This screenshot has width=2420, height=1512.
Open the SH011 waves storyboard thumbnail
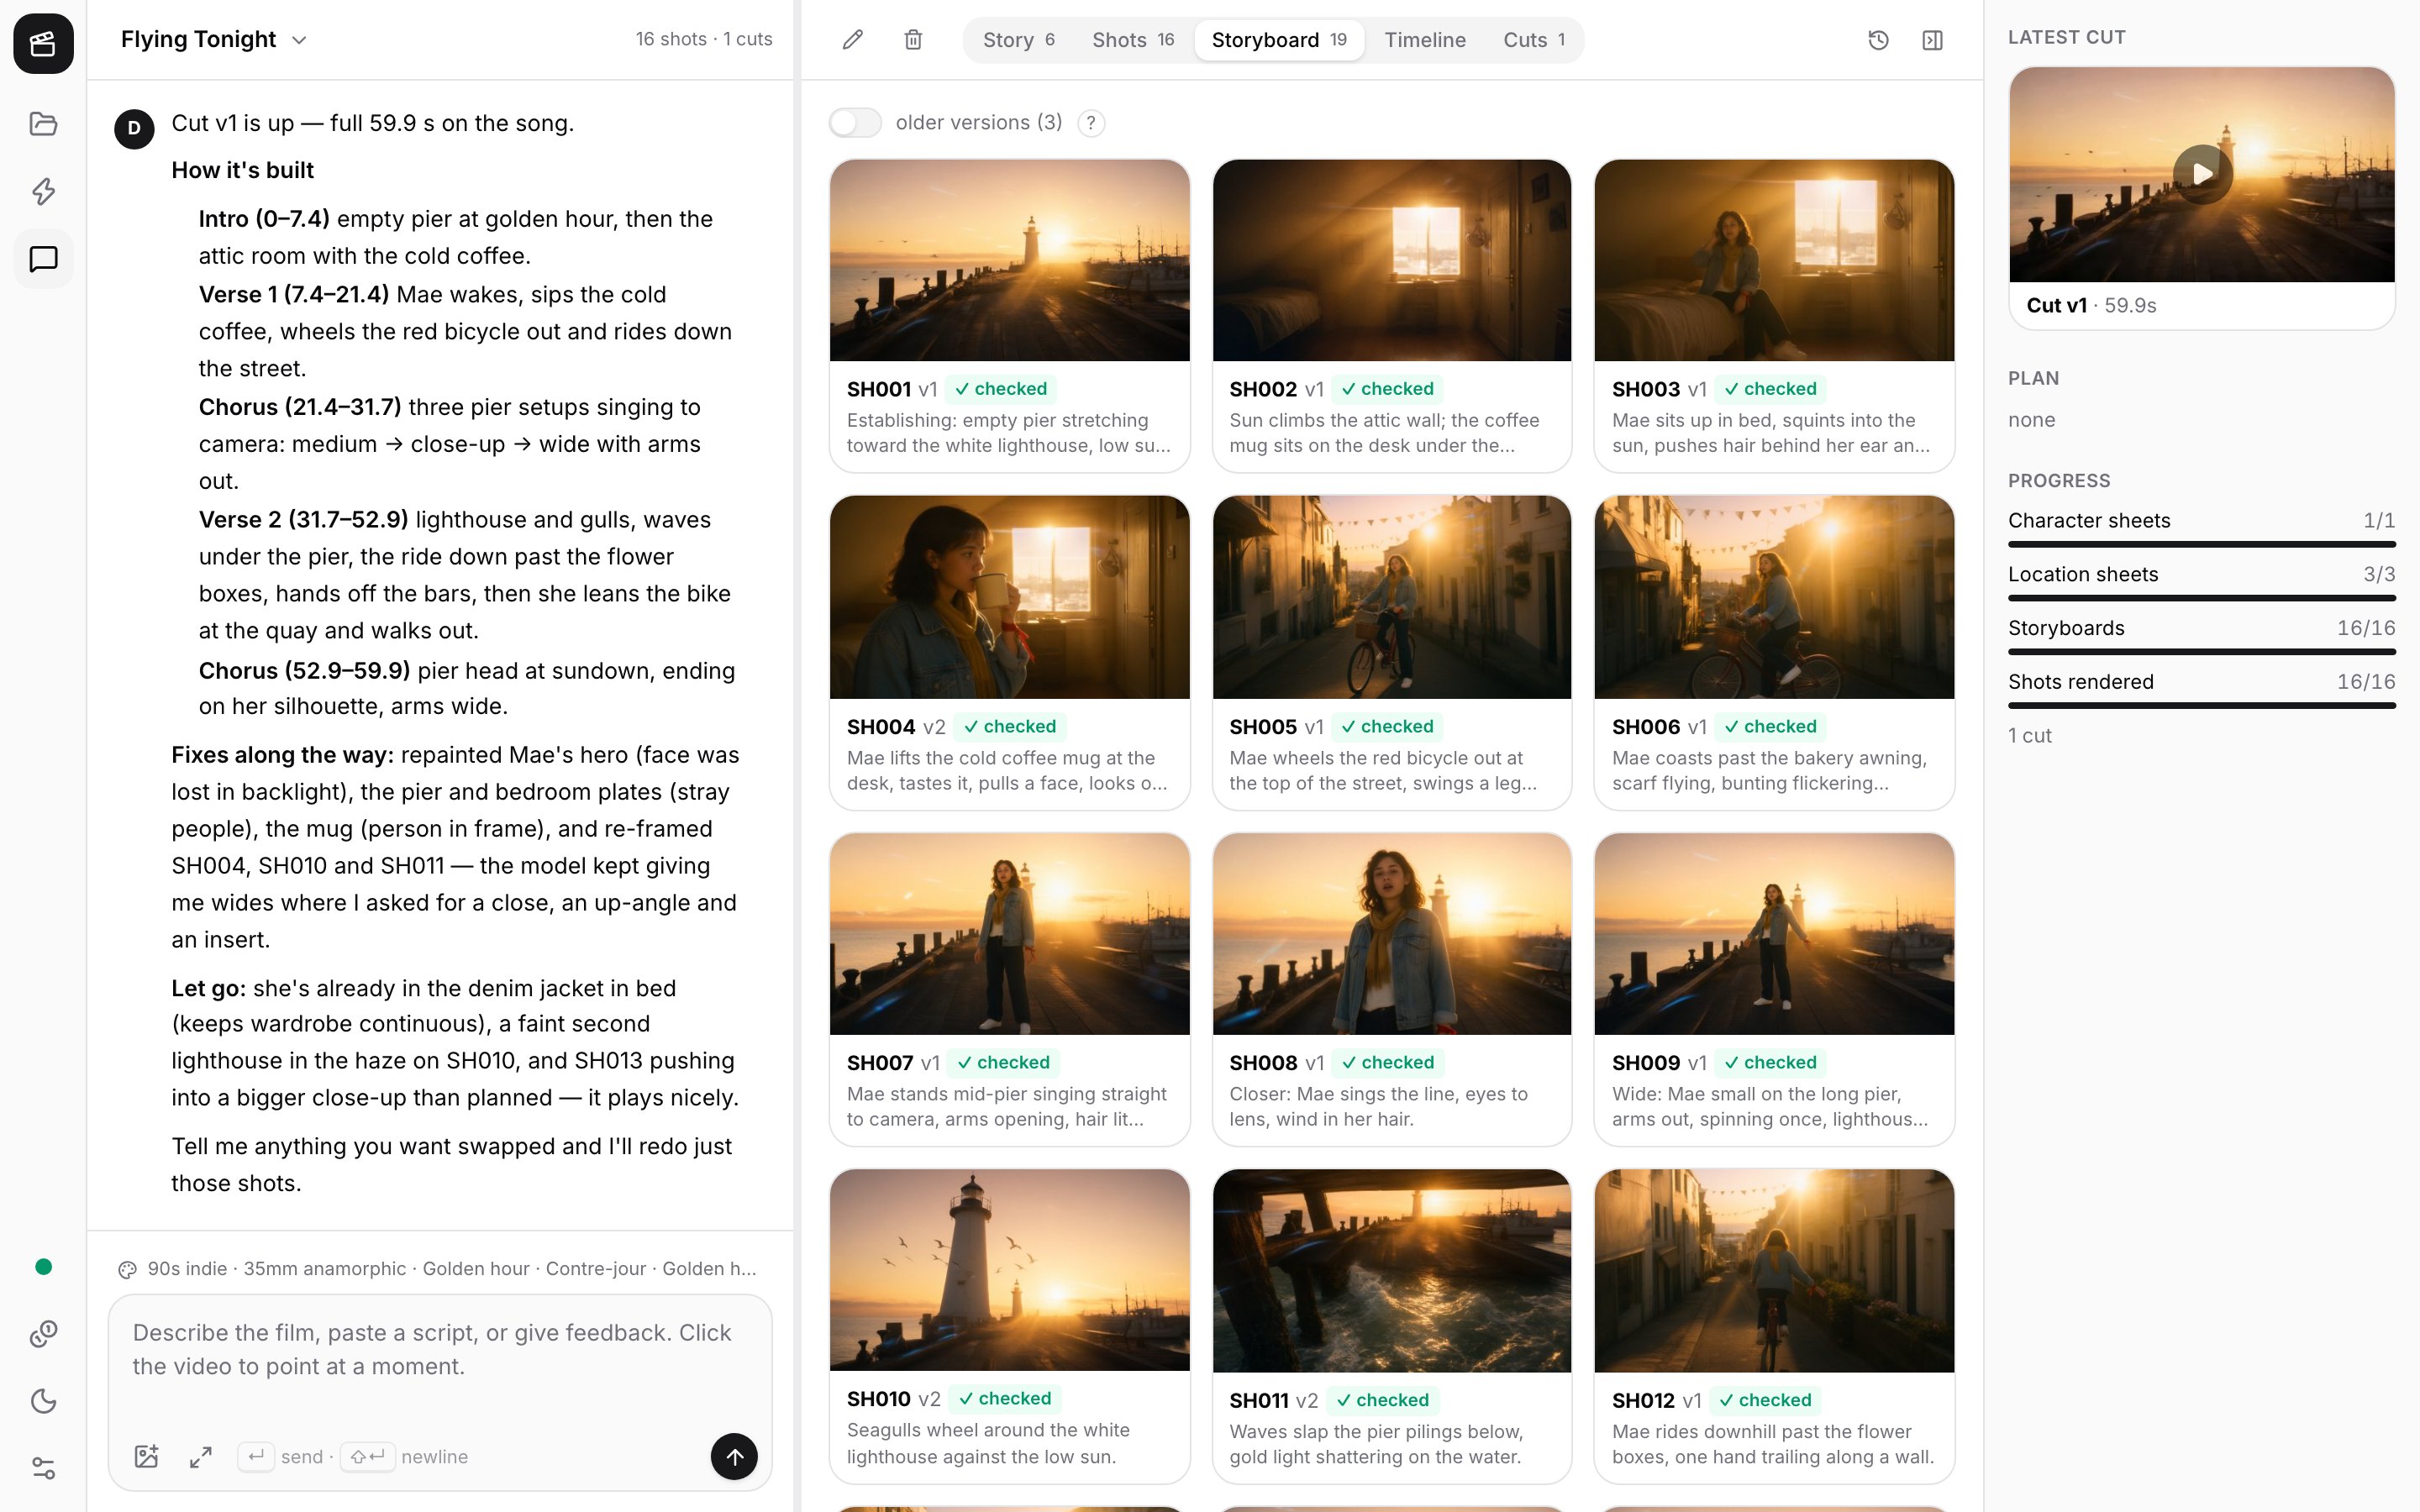click(1391, 1271)
